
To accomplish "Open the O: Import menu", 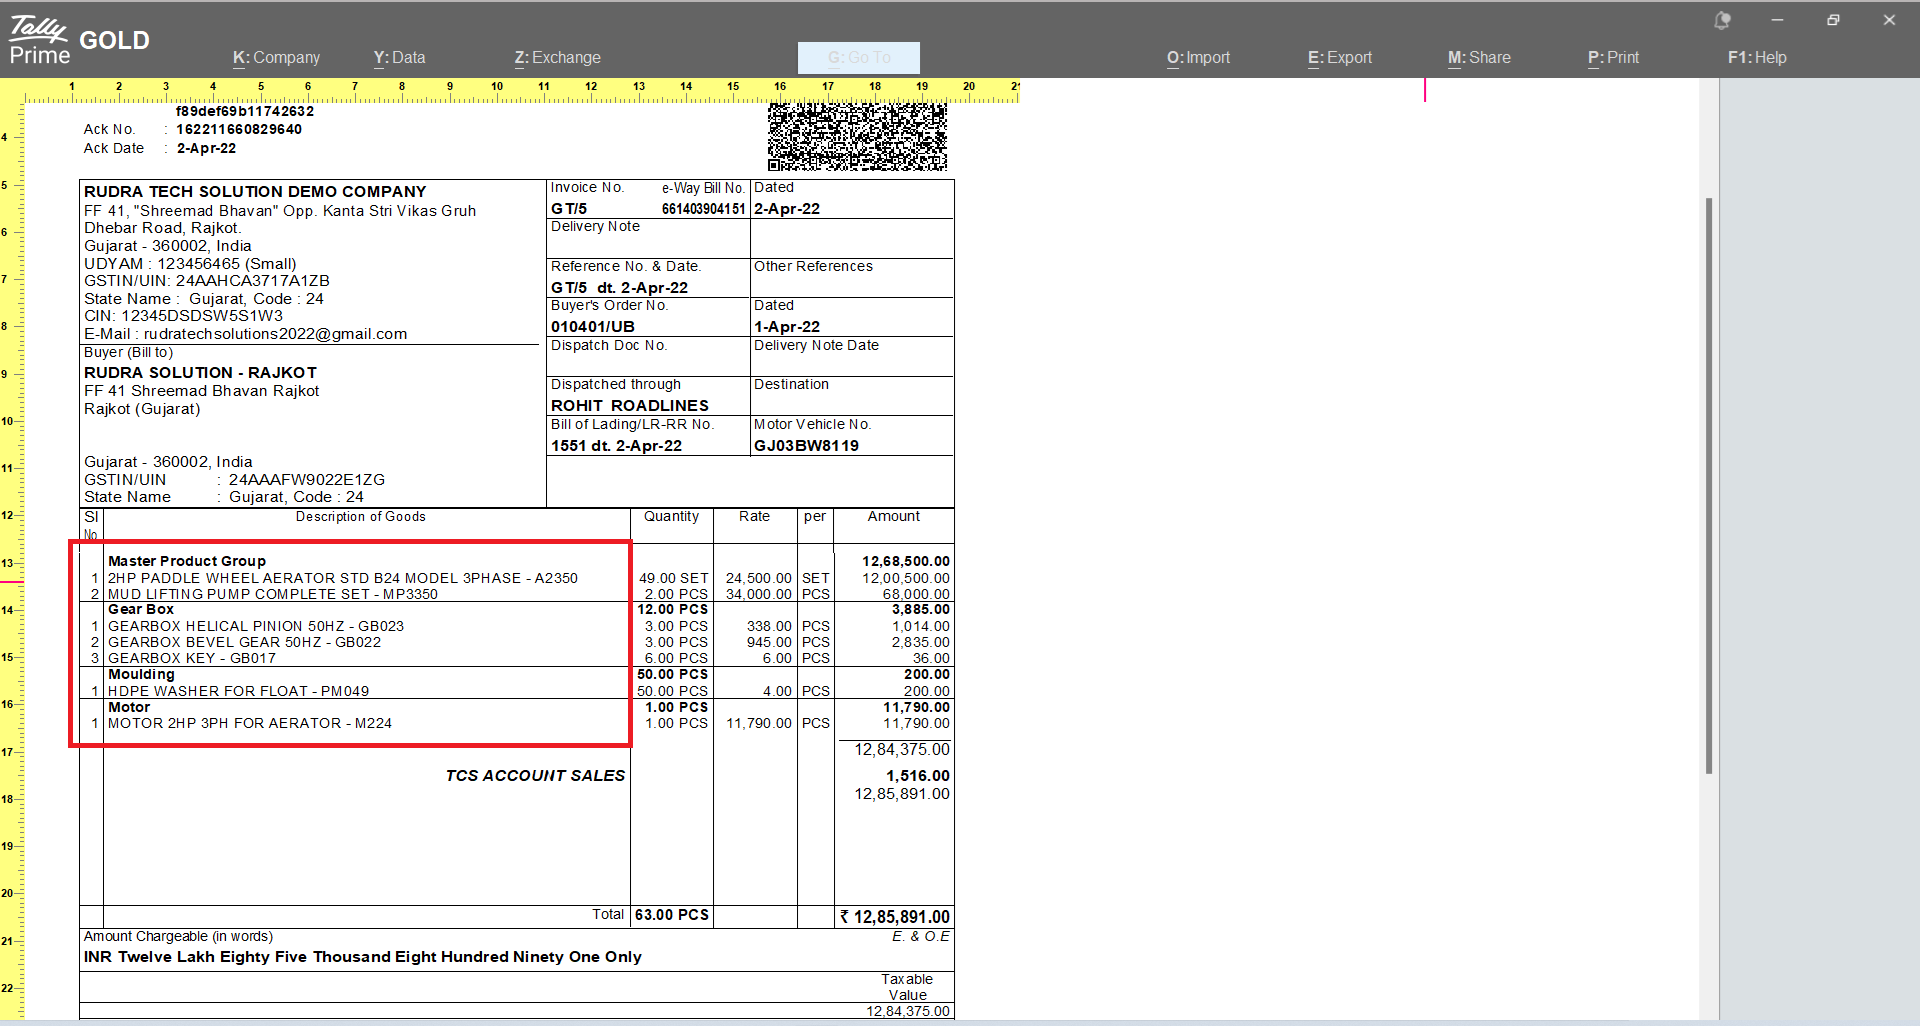I will point(1198,58).
